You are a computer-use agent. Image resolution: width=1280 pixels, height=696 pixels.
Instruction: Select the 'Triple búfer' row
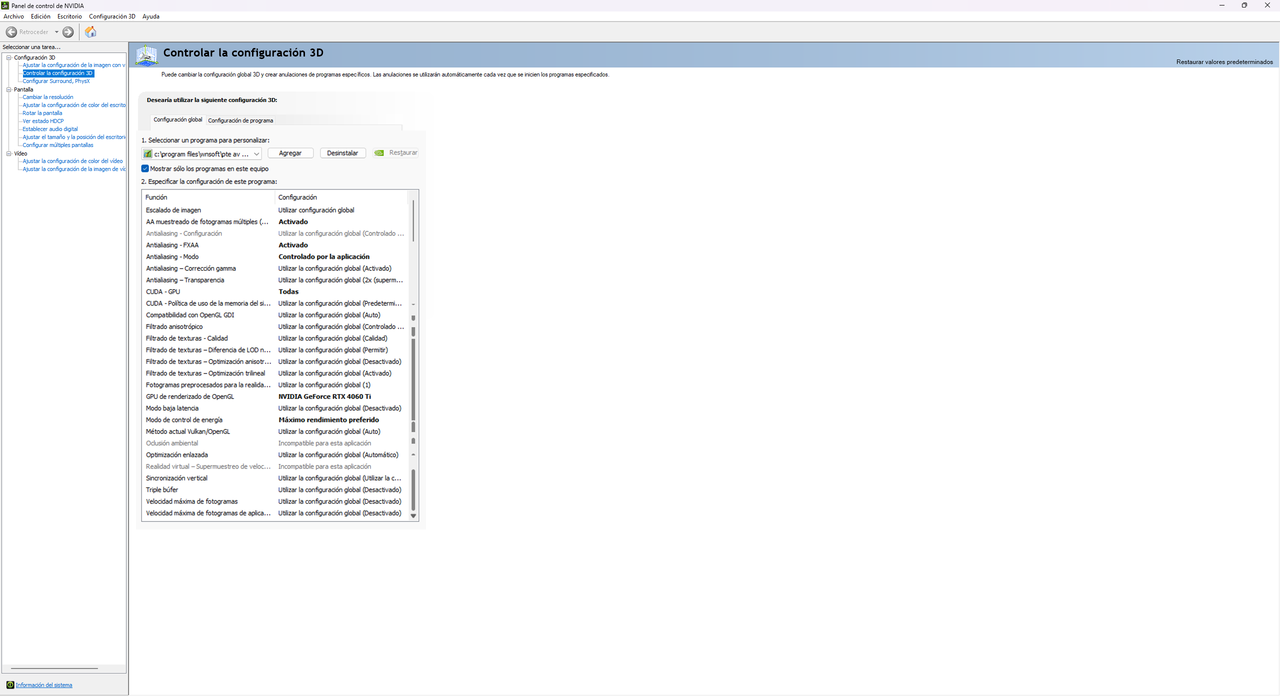pyautogui.click(x=275, y=490)
